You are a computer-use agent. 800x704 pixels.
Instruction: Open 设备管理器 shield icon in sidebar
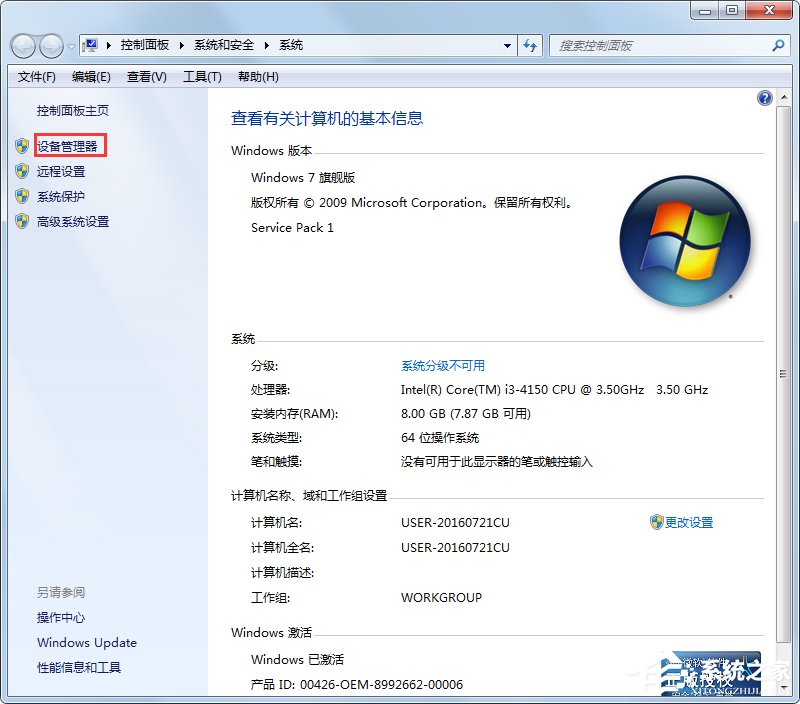pos(24,146)
